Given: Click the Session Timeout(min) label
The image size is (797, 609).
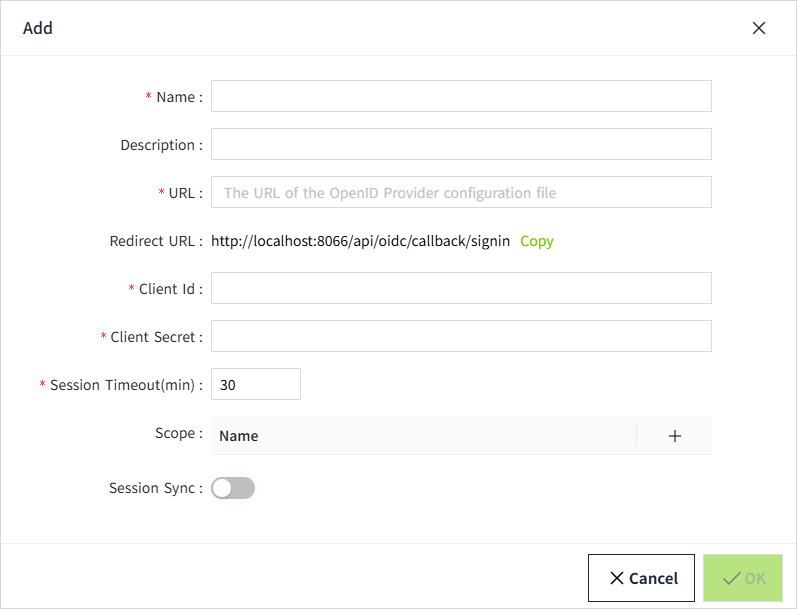Looking at the screenshot, I should tap(124, 385).
